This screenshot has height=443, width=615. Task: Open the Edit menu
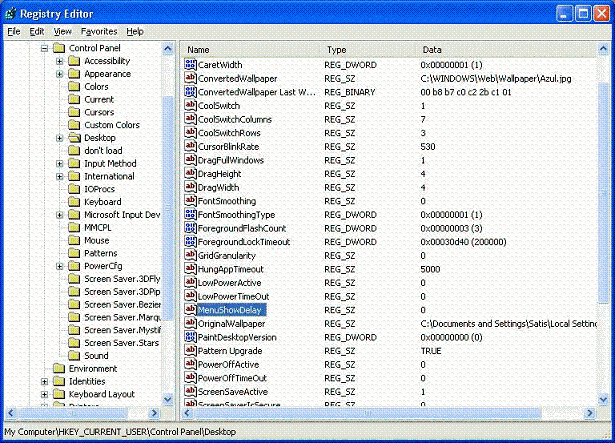pyautogui.click(x=37, y=31)
